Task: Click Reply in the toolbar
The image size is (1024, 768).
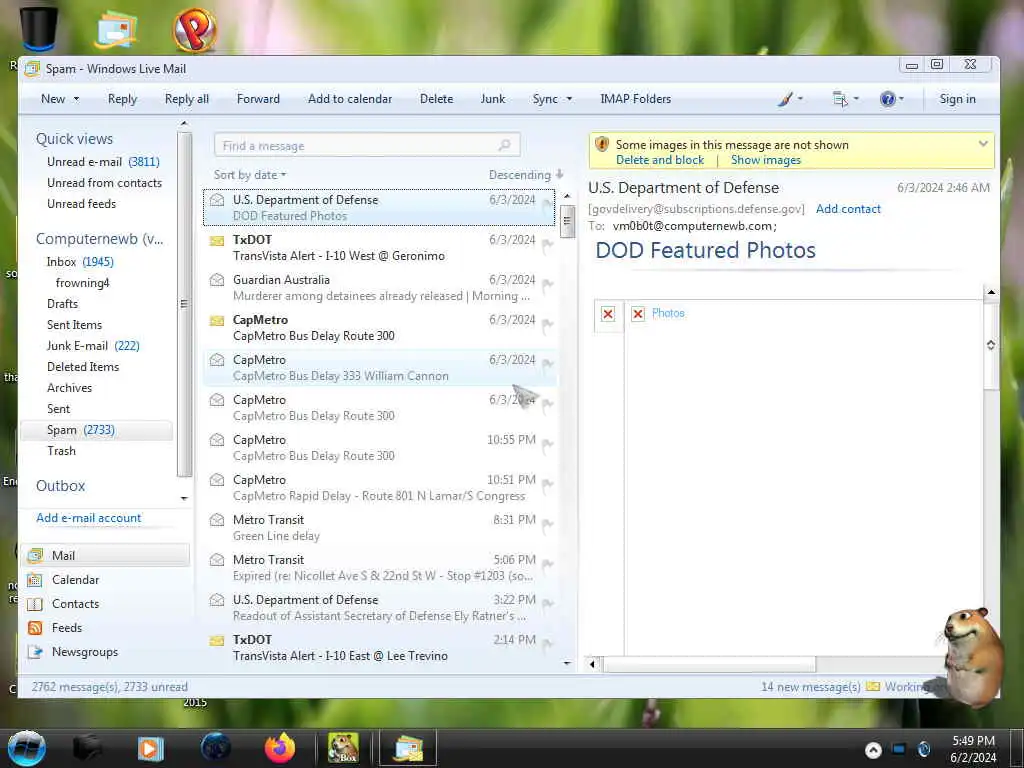Action: pyautogui.click(x=122, y=99)
